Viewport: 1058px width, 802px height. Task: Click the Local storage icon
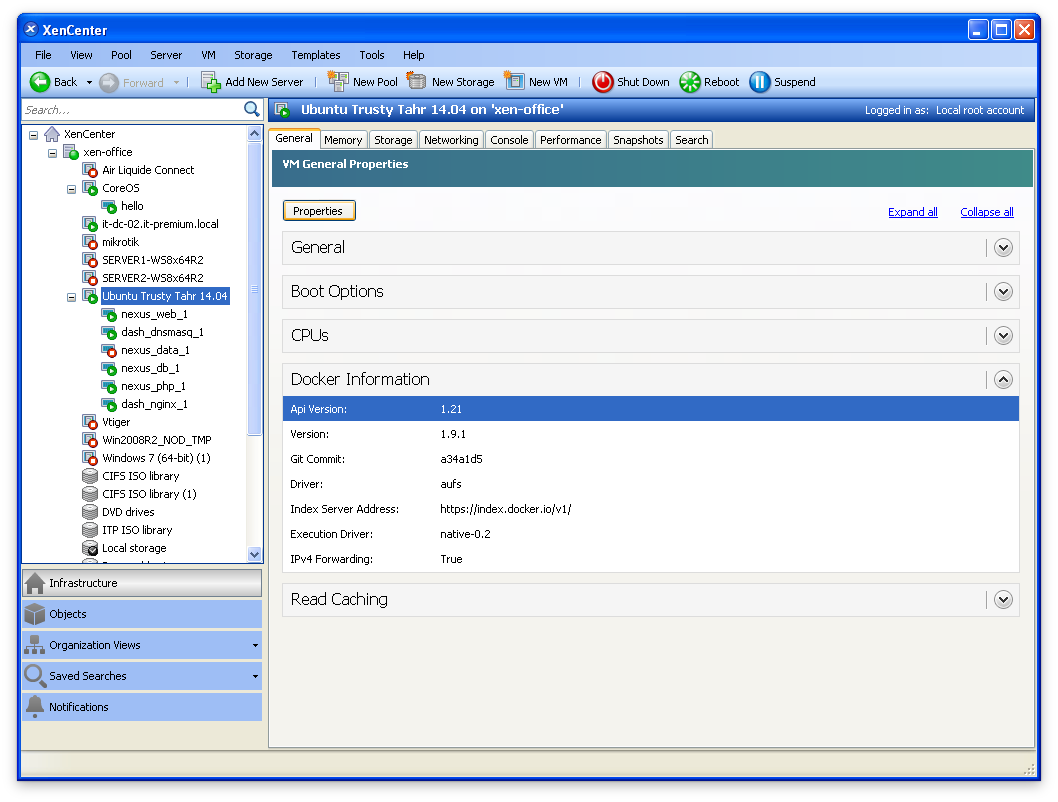click(x=90, y=548)
